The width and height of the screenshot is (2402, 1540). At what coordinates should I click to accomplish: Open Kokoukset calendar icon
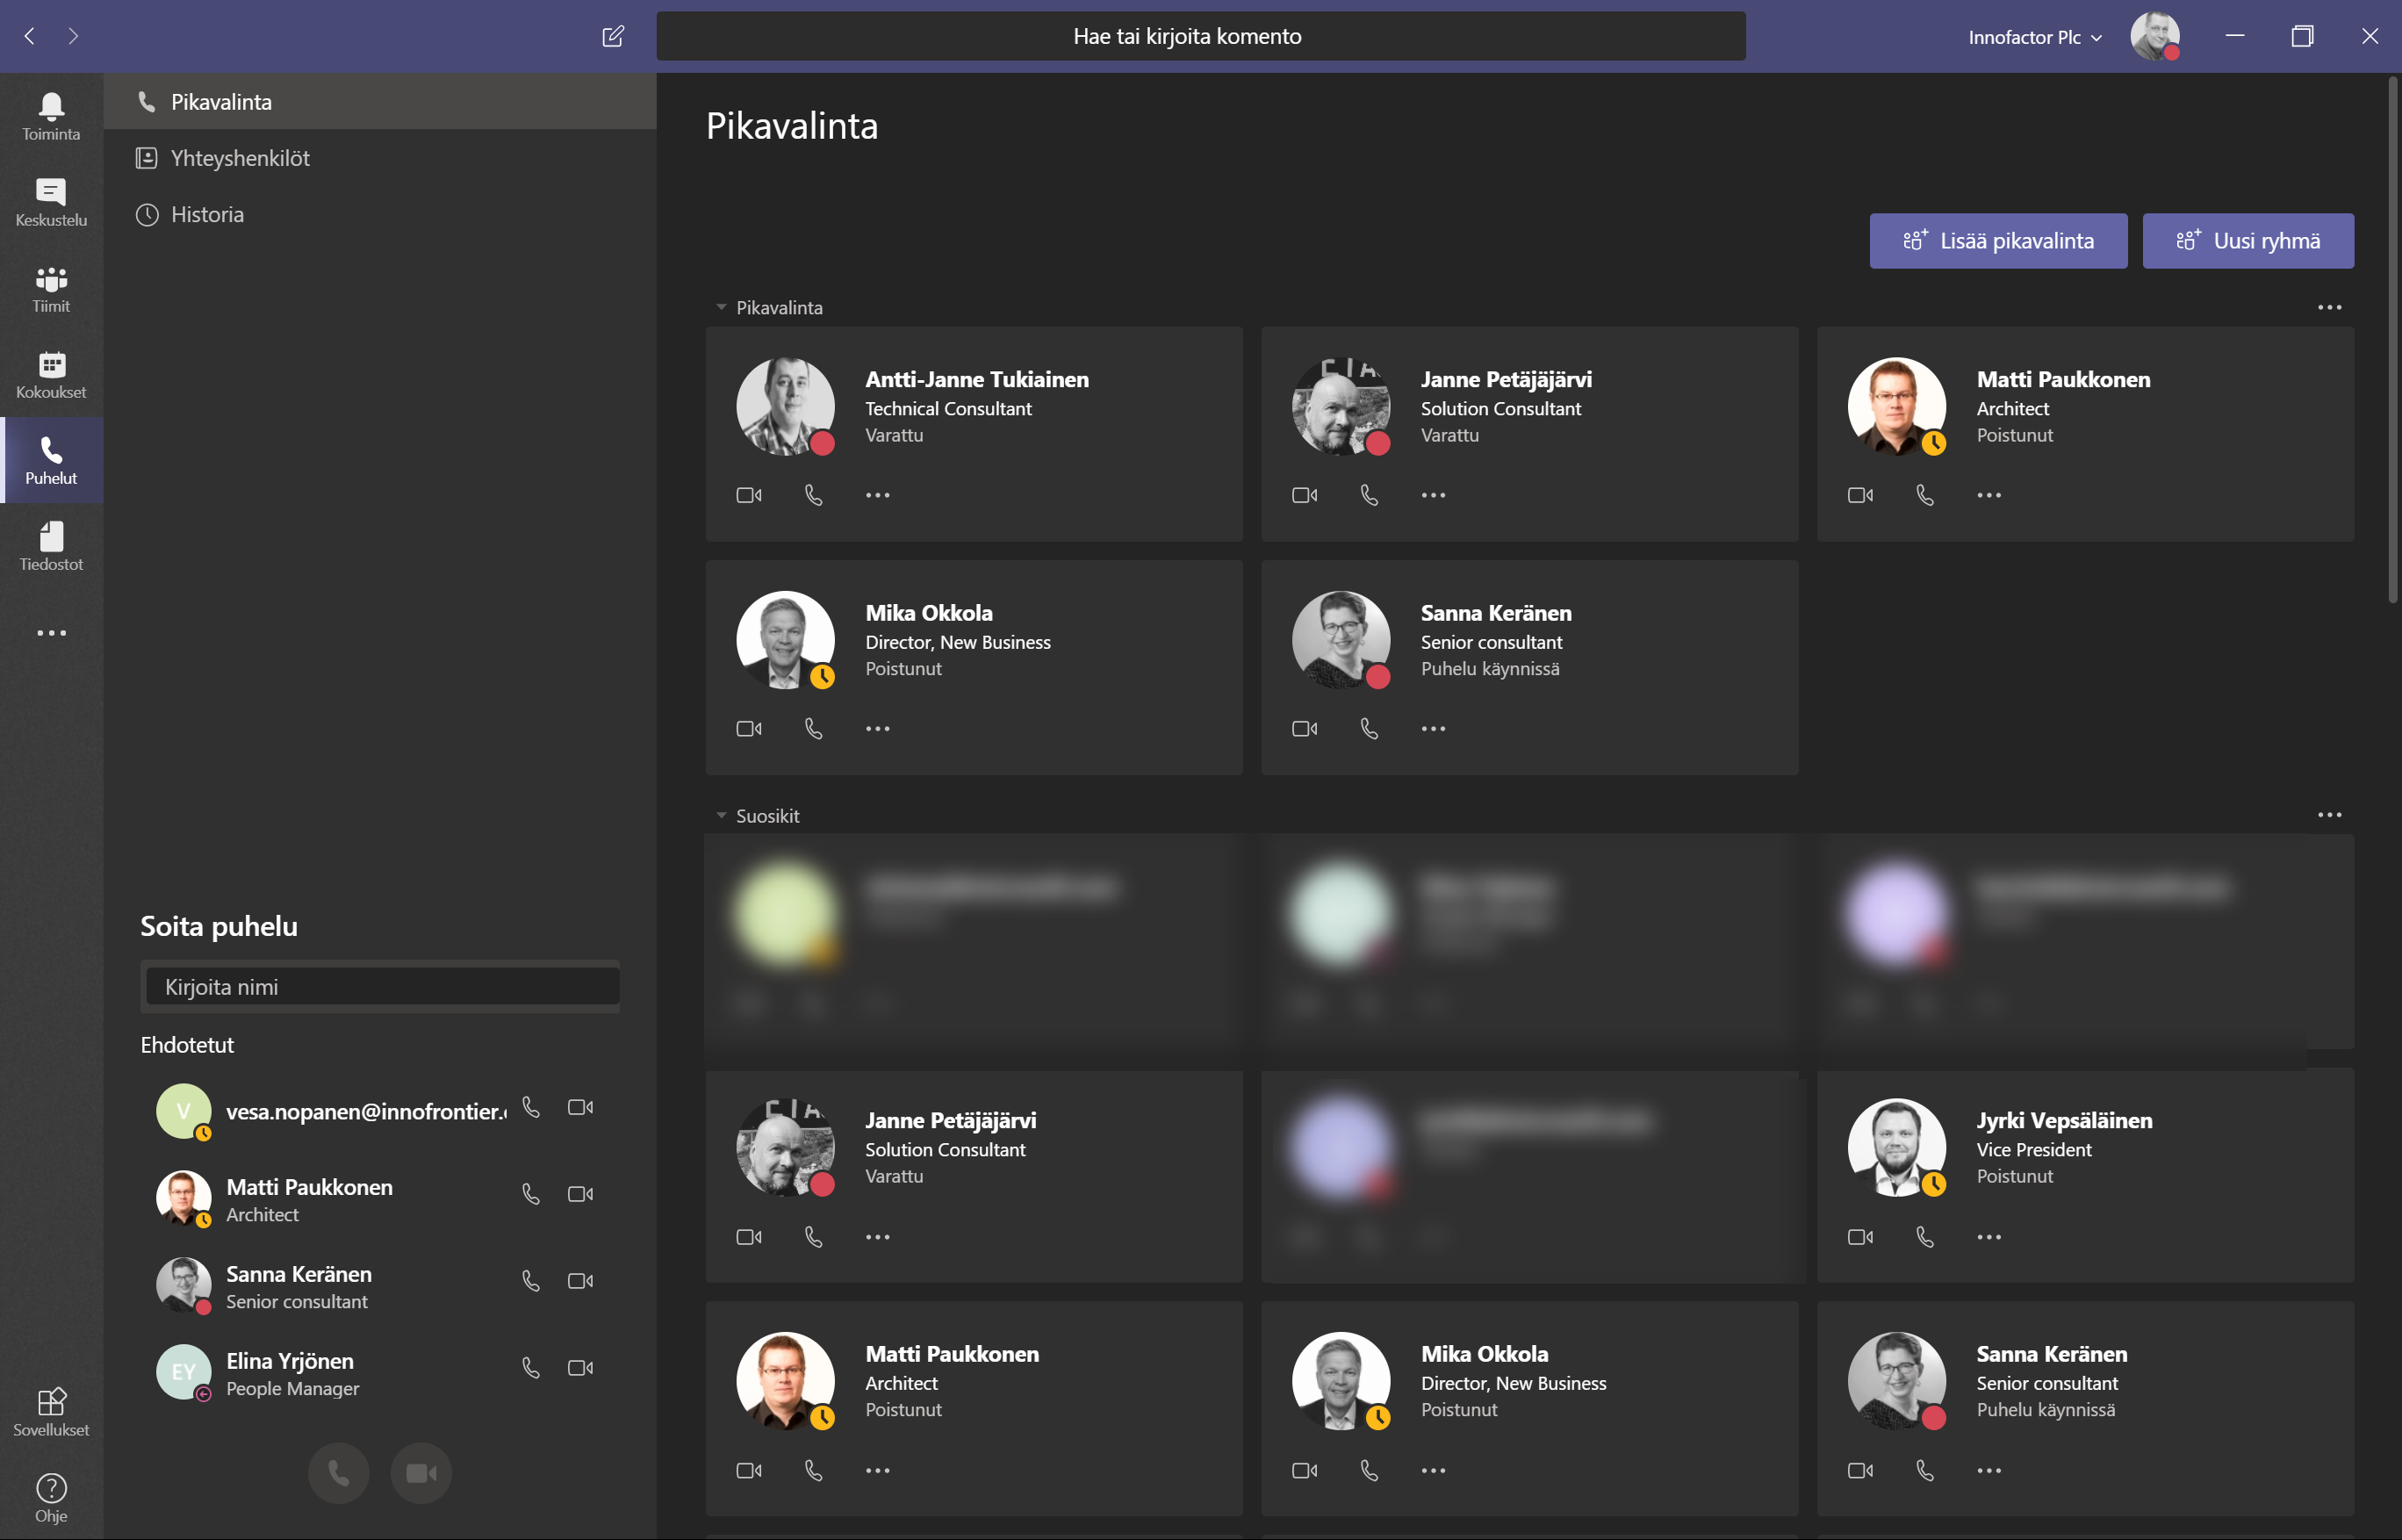point(51,374)
